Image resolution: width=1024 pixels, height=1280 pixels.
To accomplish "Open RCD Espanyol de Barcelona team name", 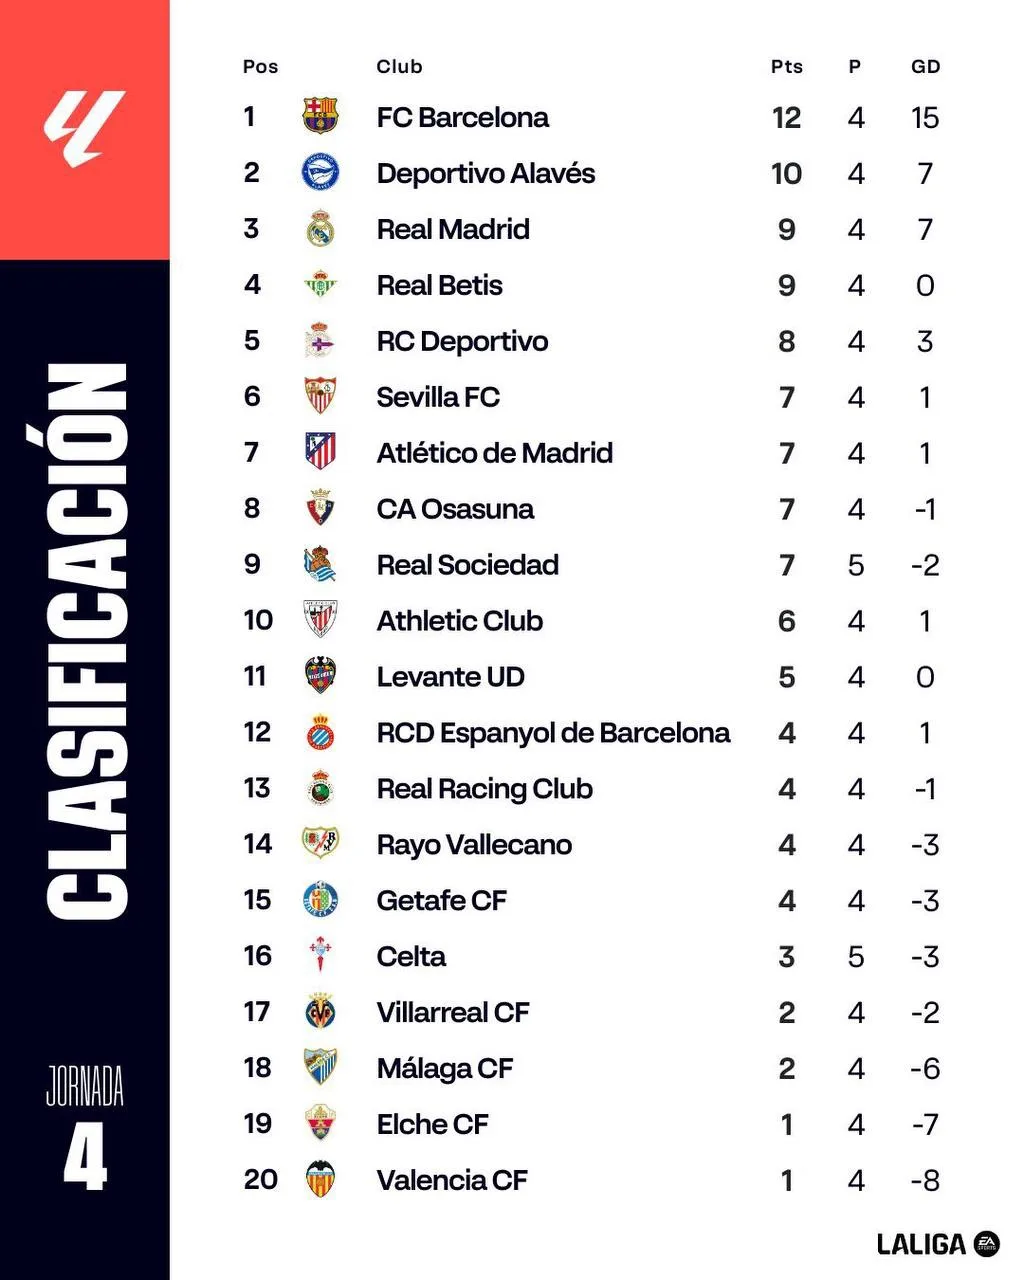I will tap(553, 733).
